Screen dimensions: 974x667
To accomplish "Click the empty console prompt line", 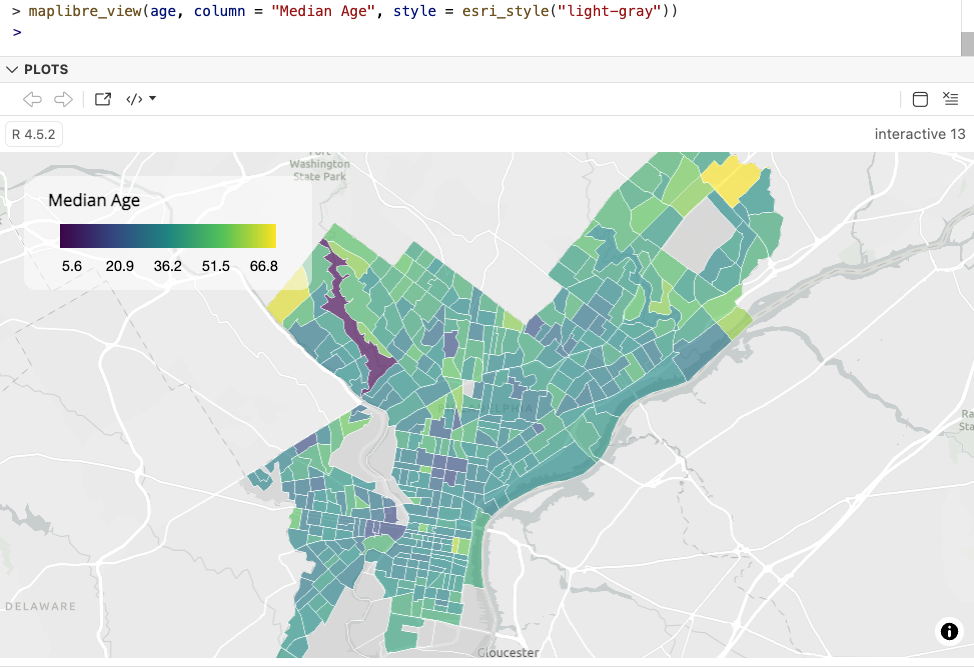I will tap(400, 32).
